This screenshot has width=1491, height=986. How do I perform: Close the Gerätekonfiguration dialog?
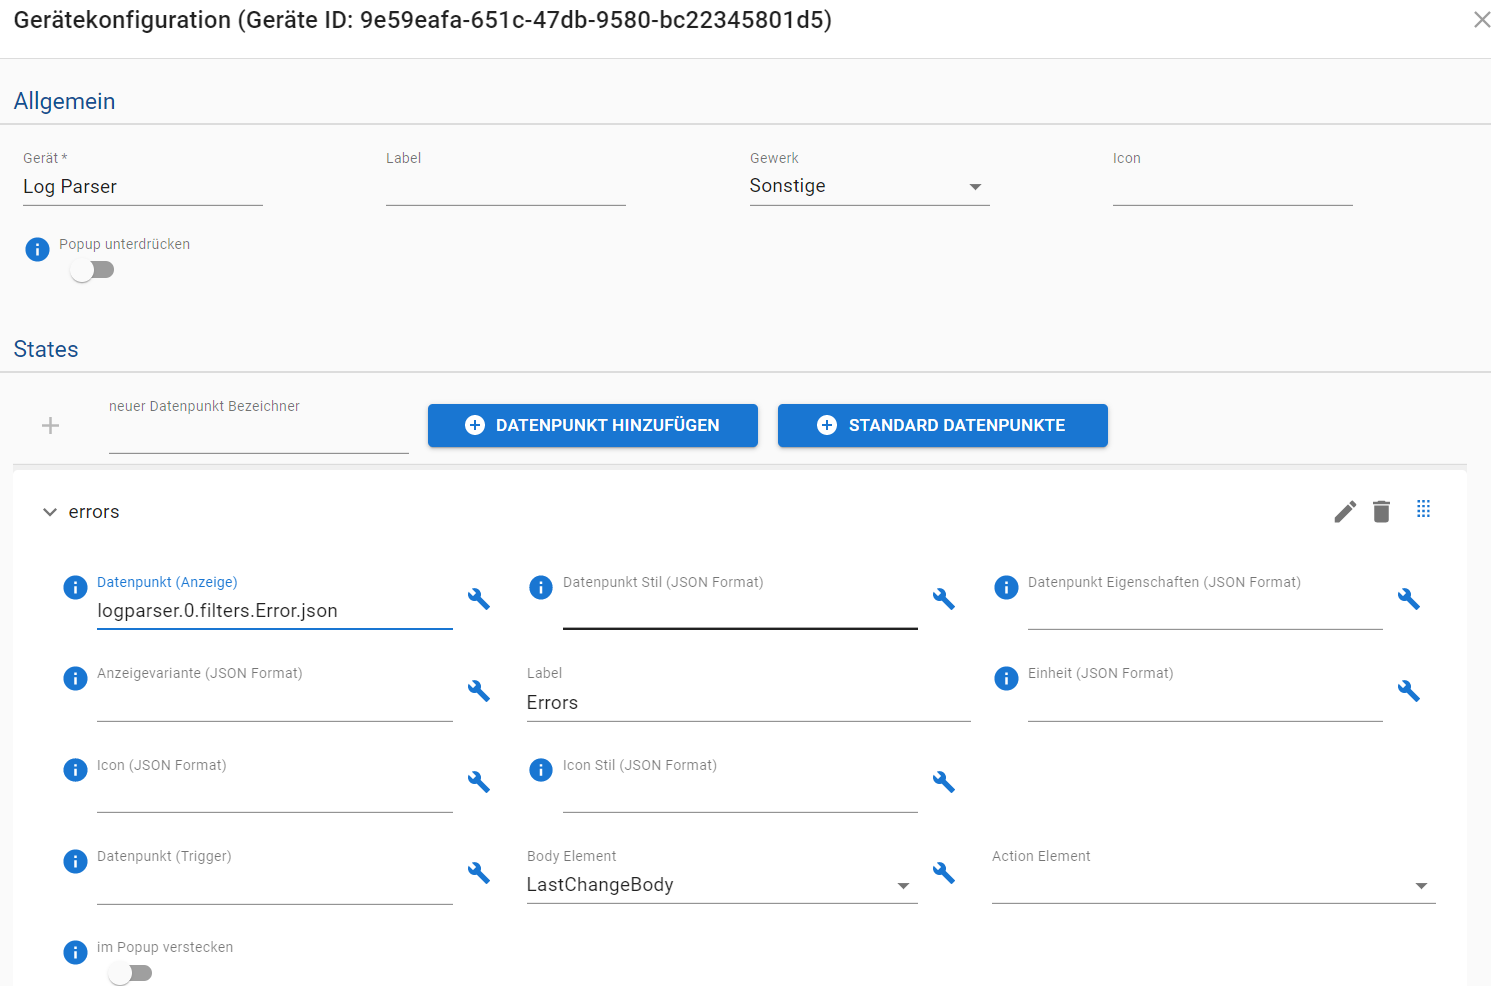point(1481,20)
